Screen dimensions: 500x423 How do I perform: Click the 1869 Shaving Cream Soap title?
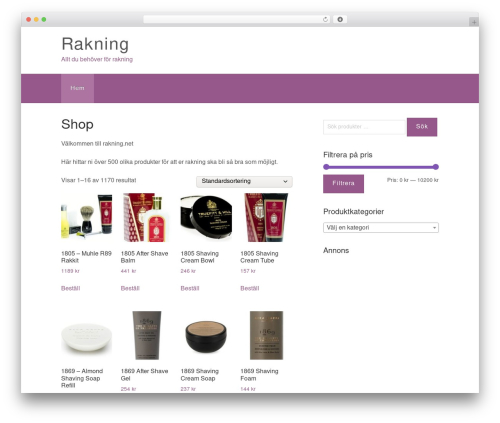click(200, 375)
